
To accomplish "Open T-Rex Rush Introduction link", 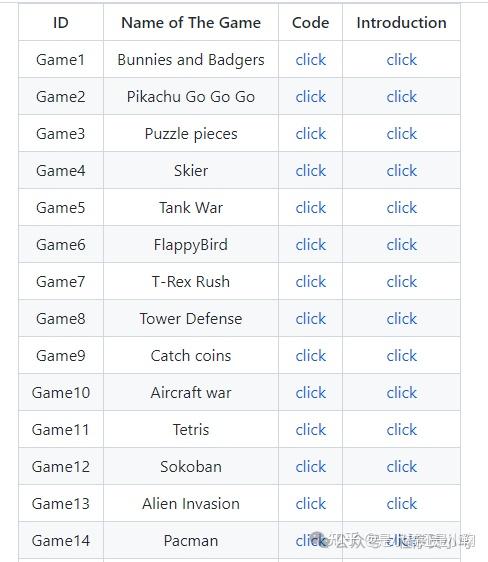I will point(401,282).
